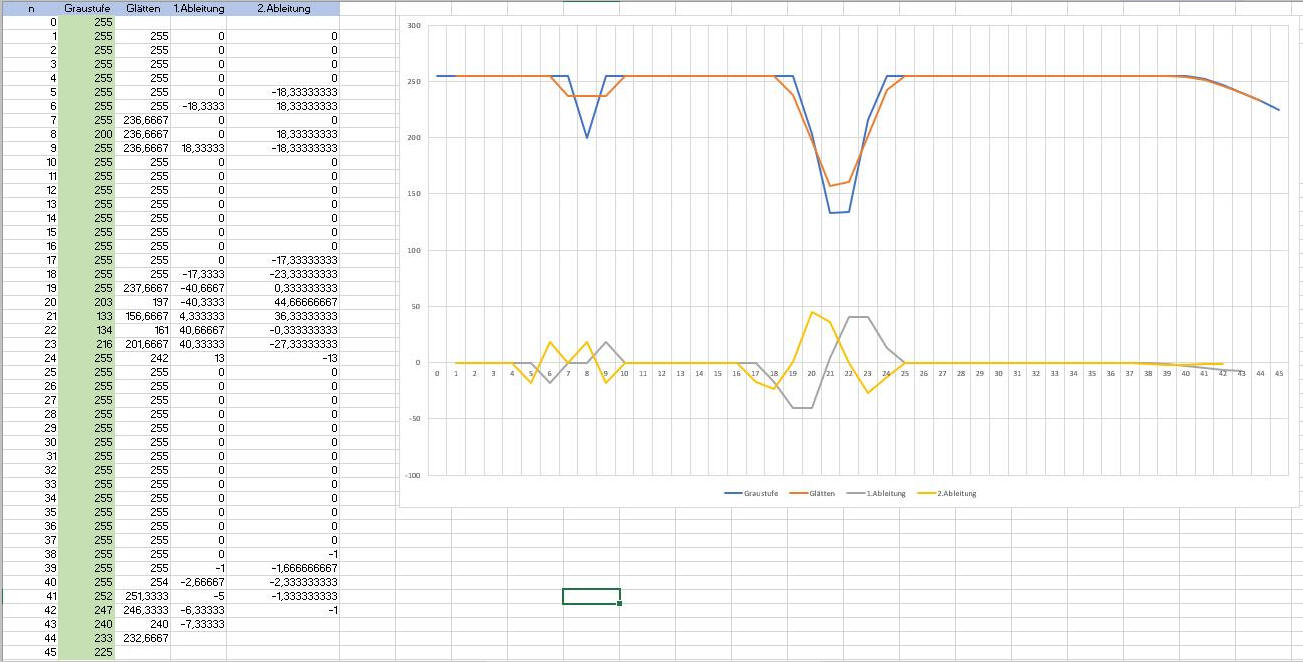Image resolution: width=1303 pixels, height=662 pixels.
Task: Select the Glätten column header cell
Action: [x=143, y=8]
